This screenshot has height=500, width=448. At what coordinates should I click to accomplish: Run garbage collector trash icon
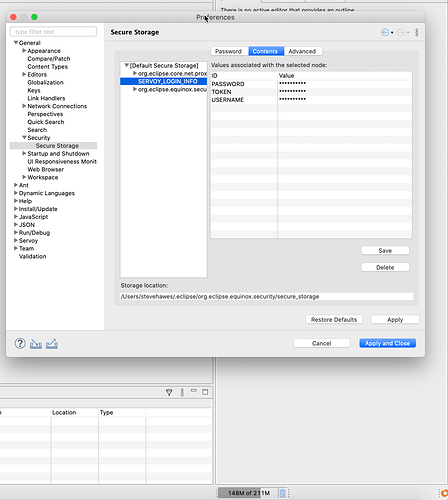[282, 493]
